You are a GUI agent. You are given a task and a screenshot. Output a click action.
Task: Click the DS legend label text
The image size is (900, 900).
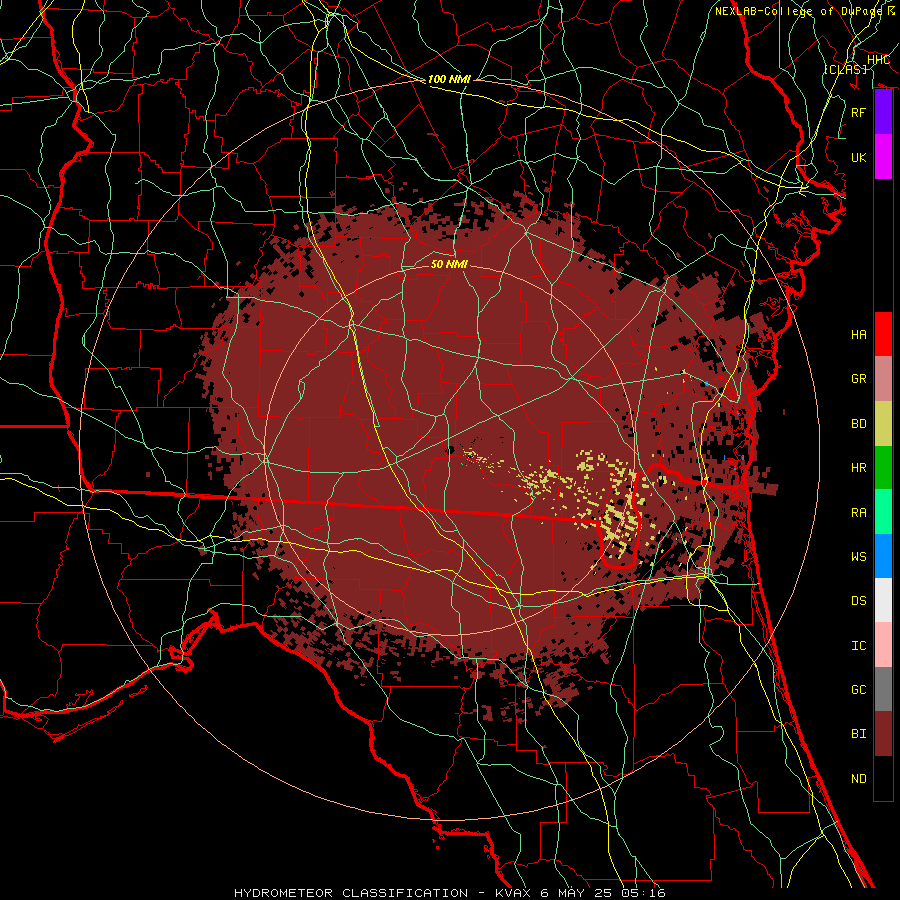(859, 600)
